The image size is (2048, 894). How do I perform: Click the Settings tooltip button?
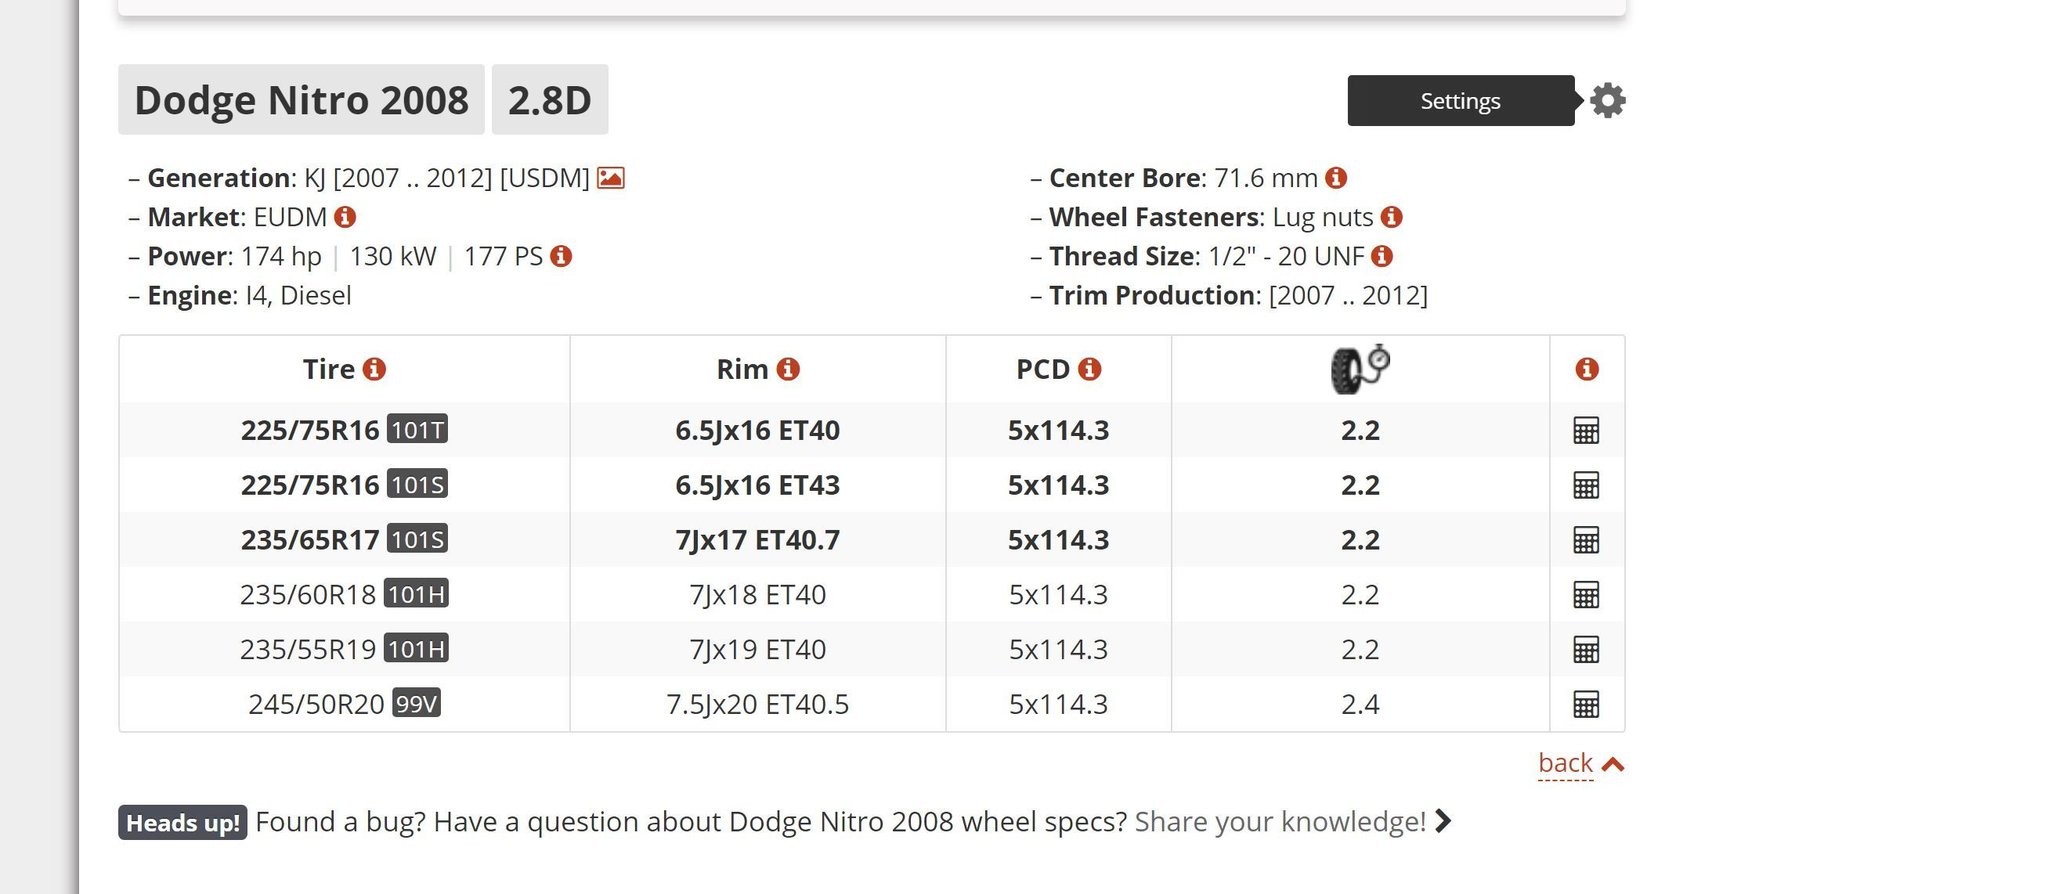[x=1460, y=101]
